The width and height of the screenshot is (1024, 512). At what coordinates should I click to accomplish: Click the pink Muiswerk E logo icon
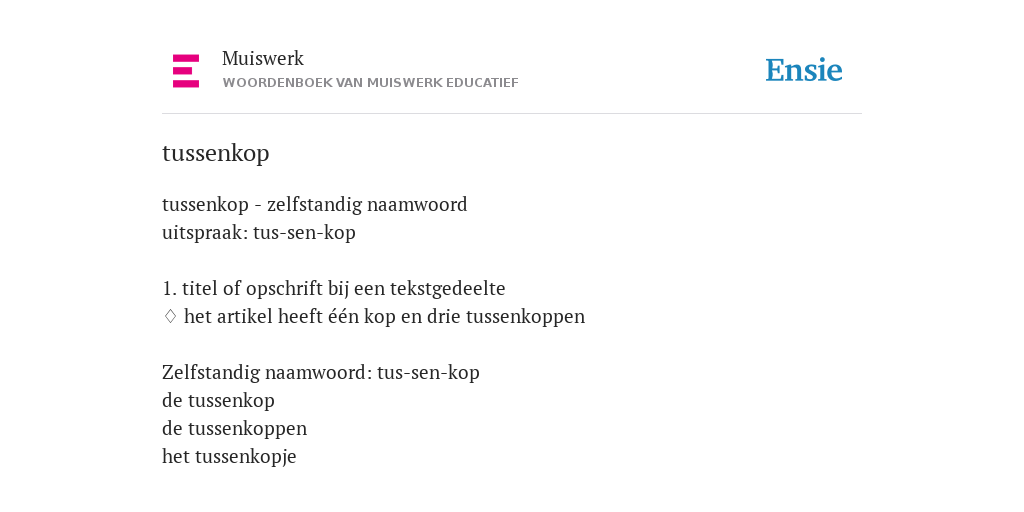pyautogui.click(x=186, y=71)
